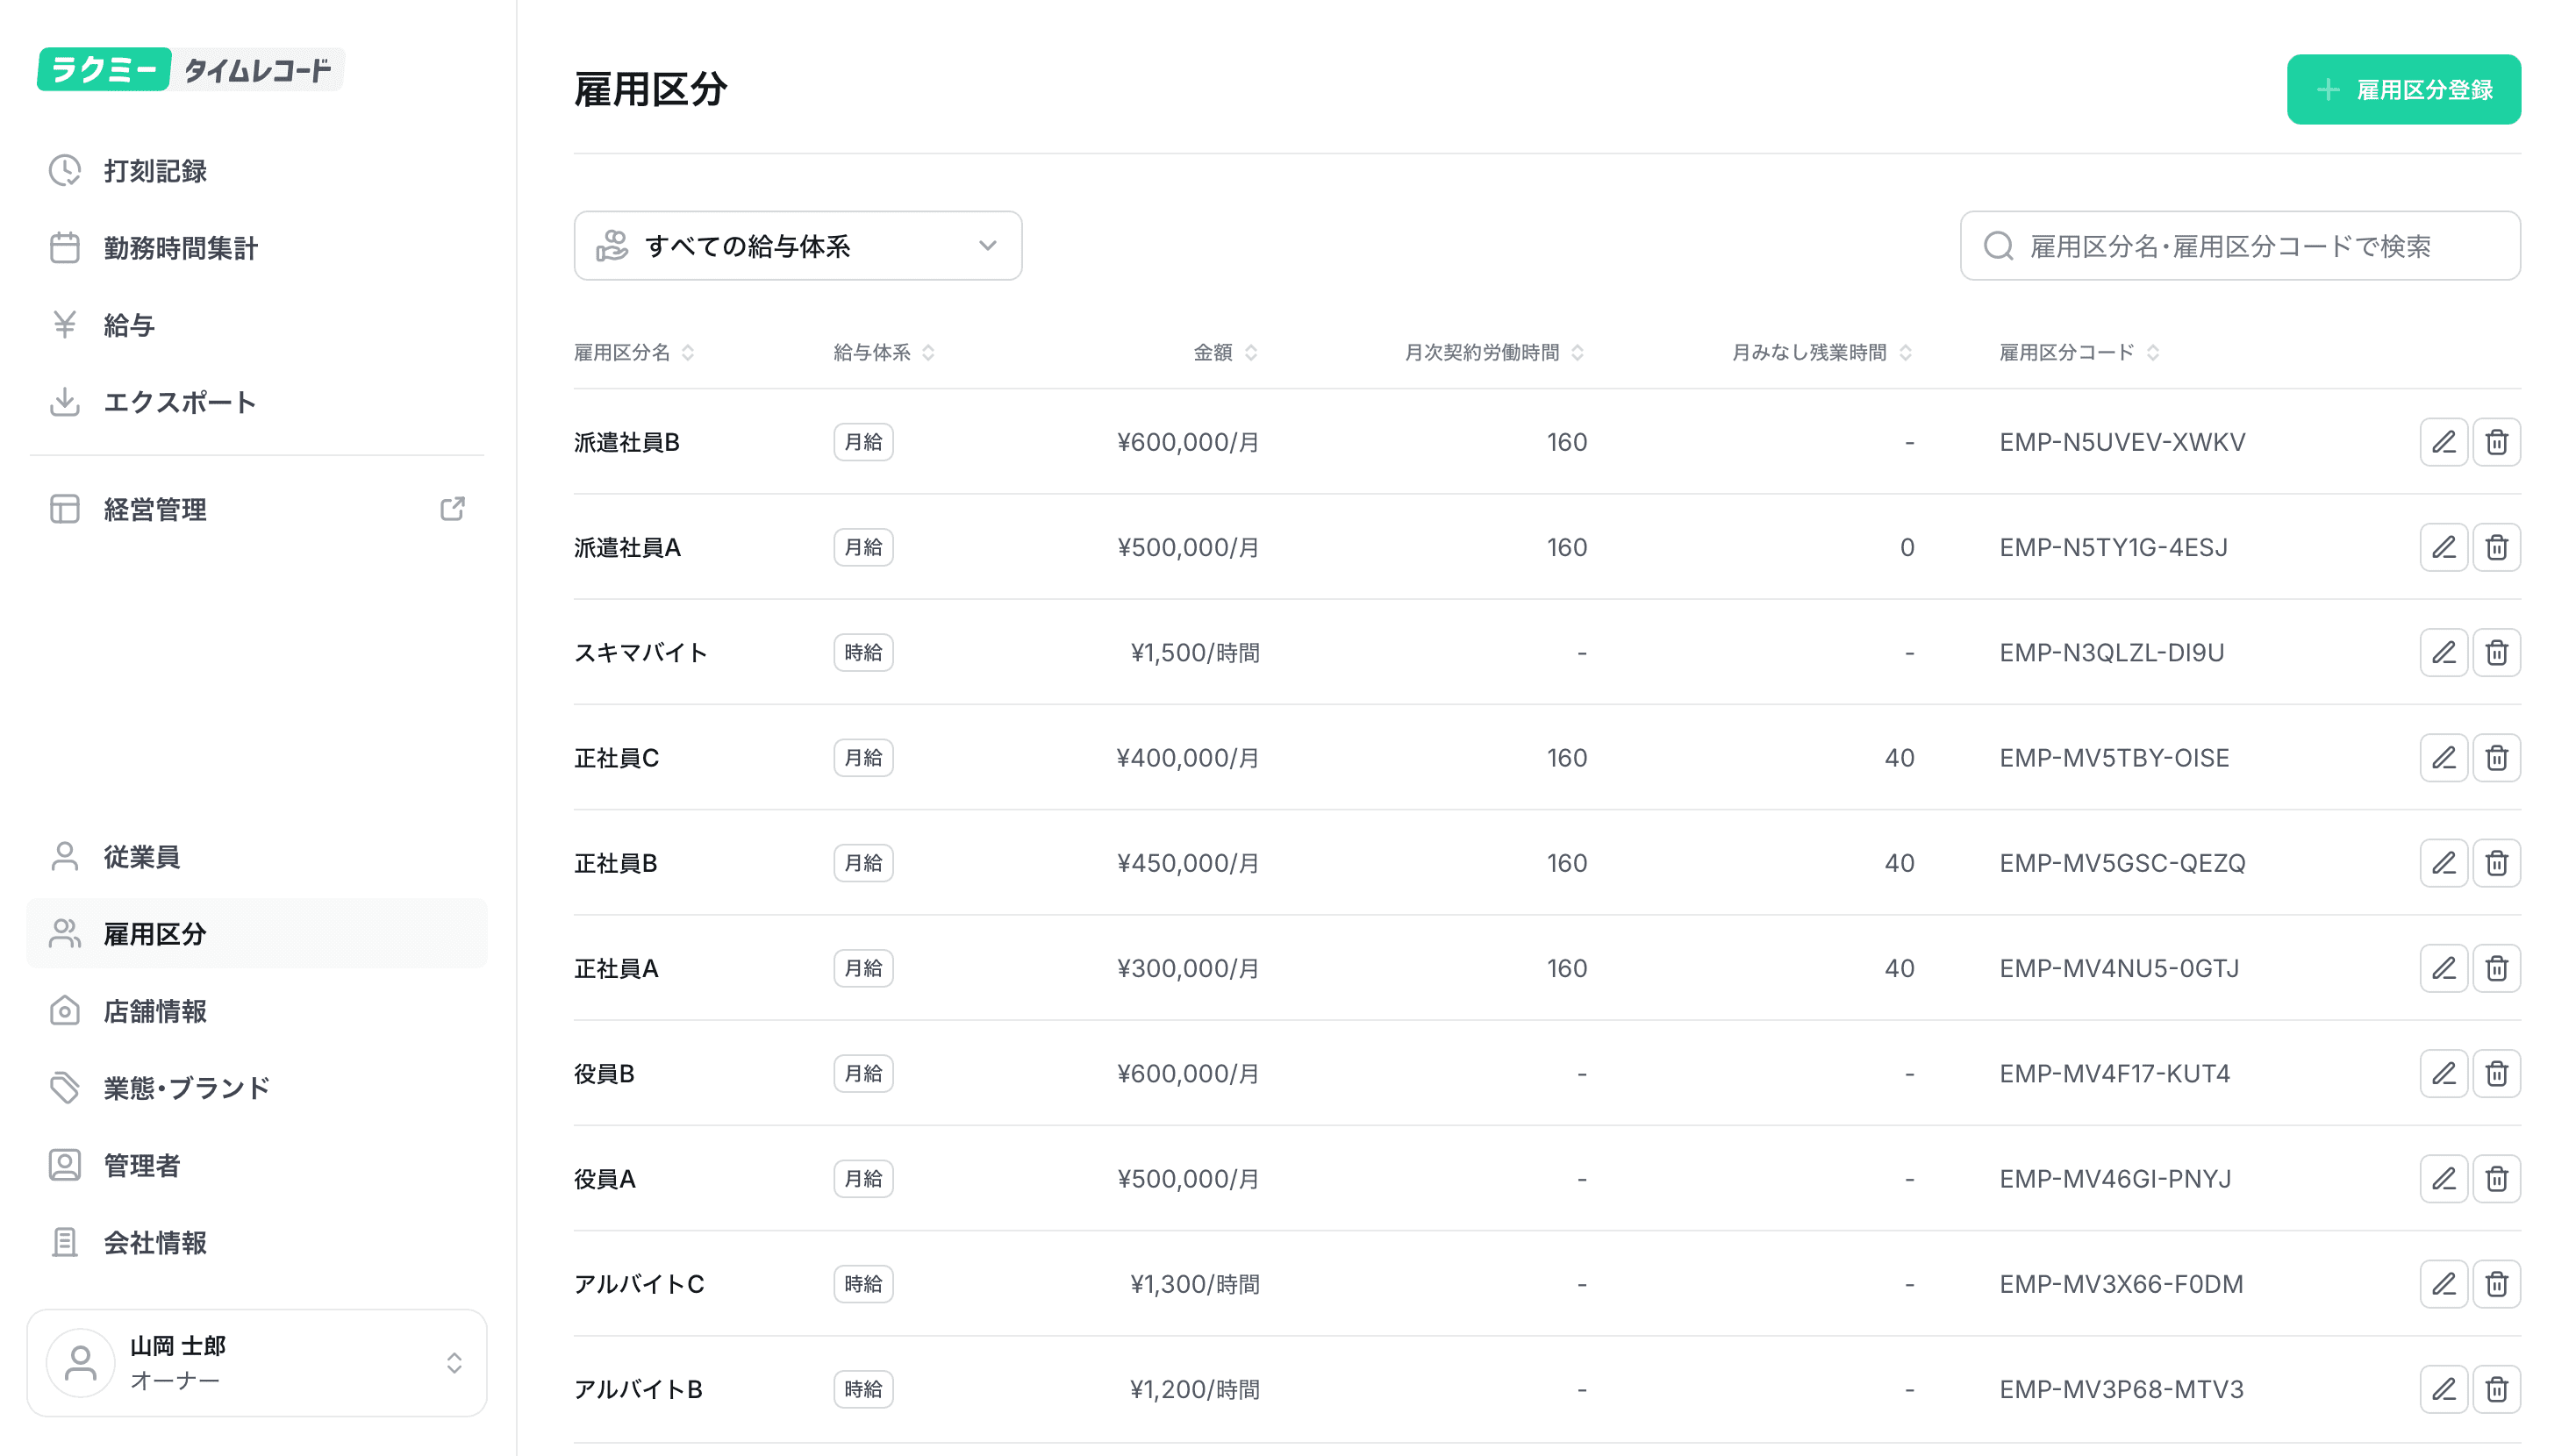Click the ラクミー タイムレコード logo
Viewport: 2576px width, 1456px height.
[190, 69]
